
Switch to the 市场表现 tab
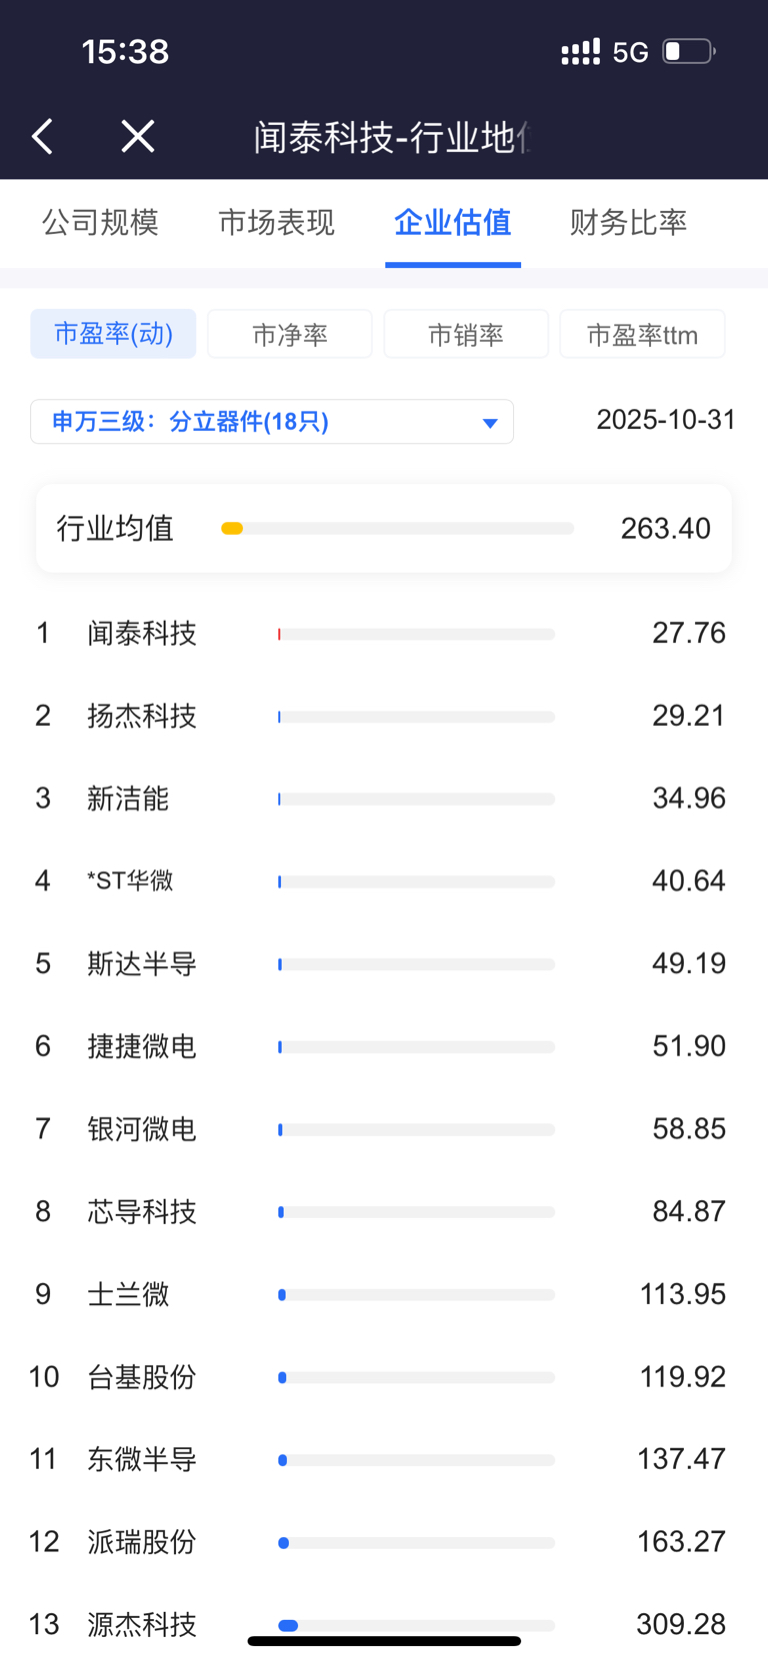point(276,223)
